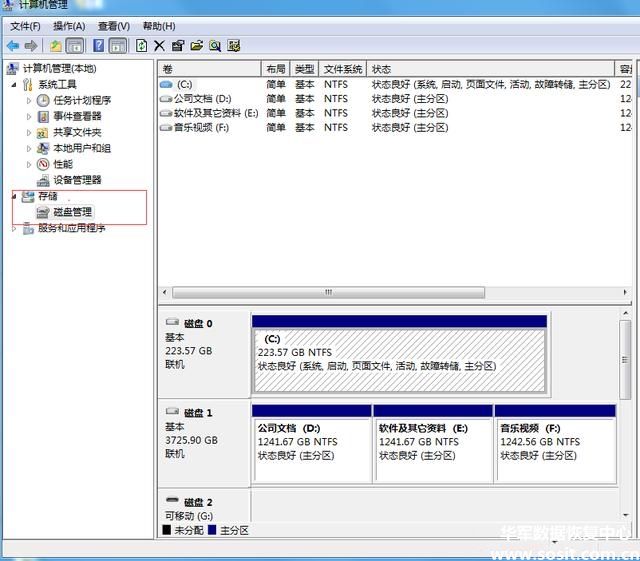Click the black X delete toolbar icon
This screenshot has width=640, height=561.
[x=159, y=46]
